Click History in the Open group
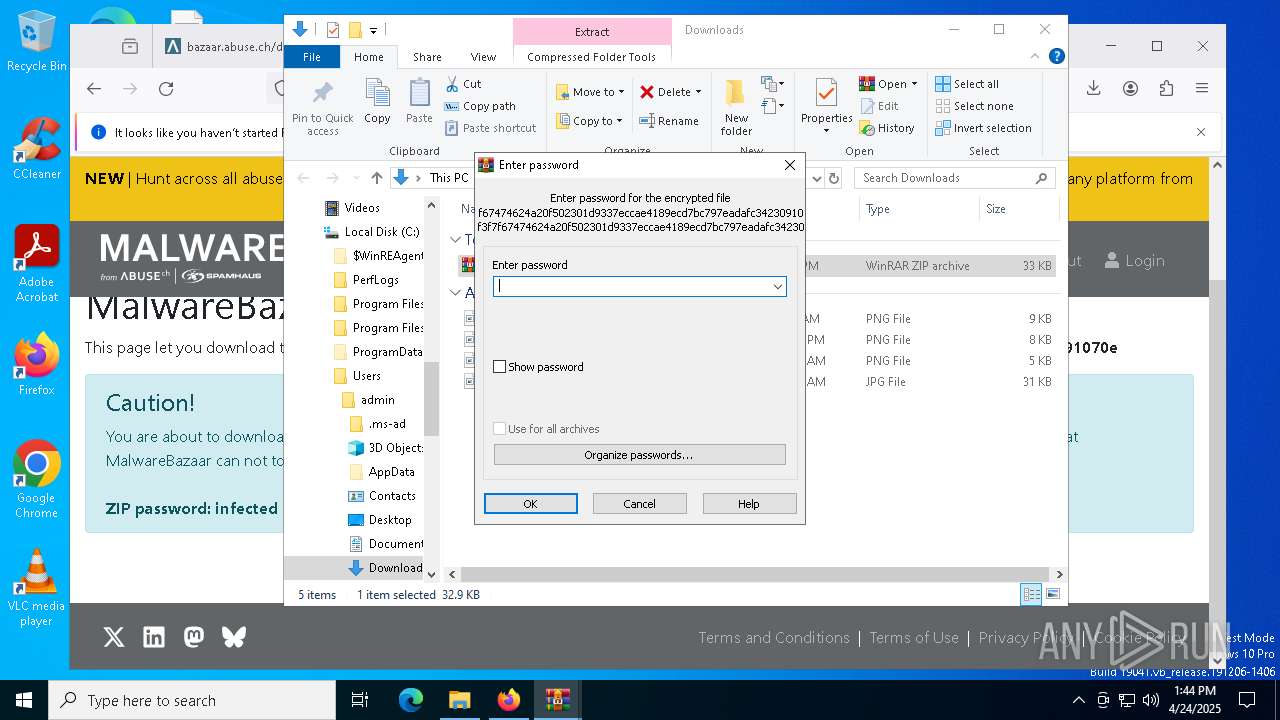This screenshot has width=1280, height=720. pos(887,128)
